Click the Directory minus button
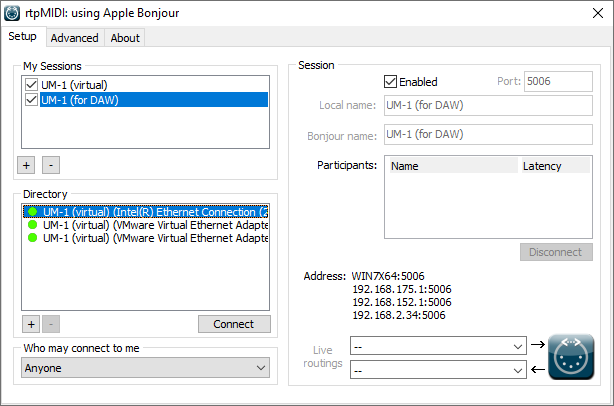The image size is (614, 406). click(51, 324)
